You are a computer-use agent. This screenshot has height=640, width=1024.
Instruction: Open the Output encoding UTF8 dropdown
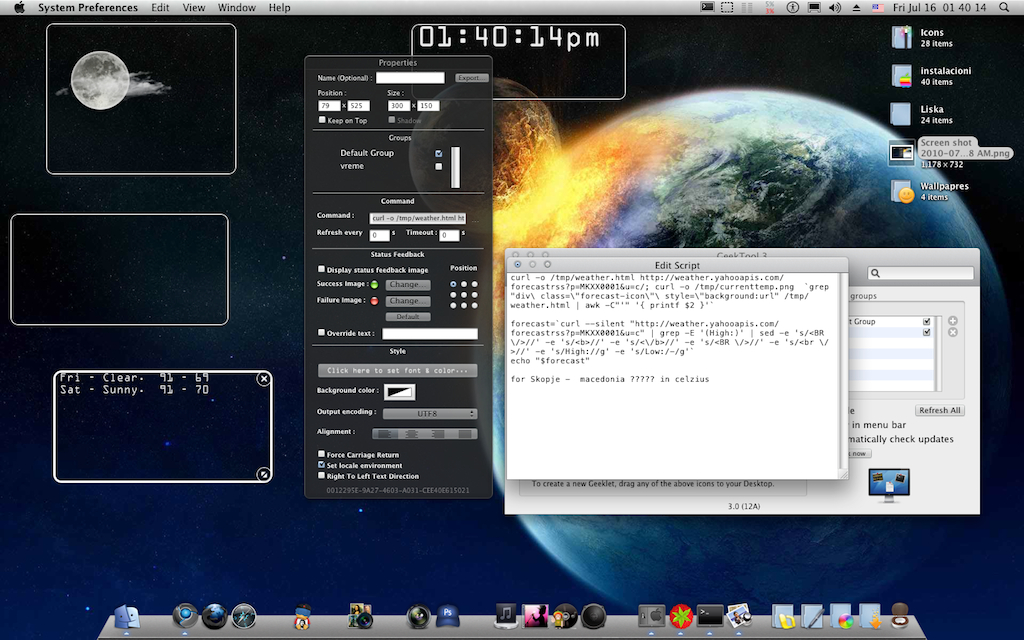tap(429, 413)
